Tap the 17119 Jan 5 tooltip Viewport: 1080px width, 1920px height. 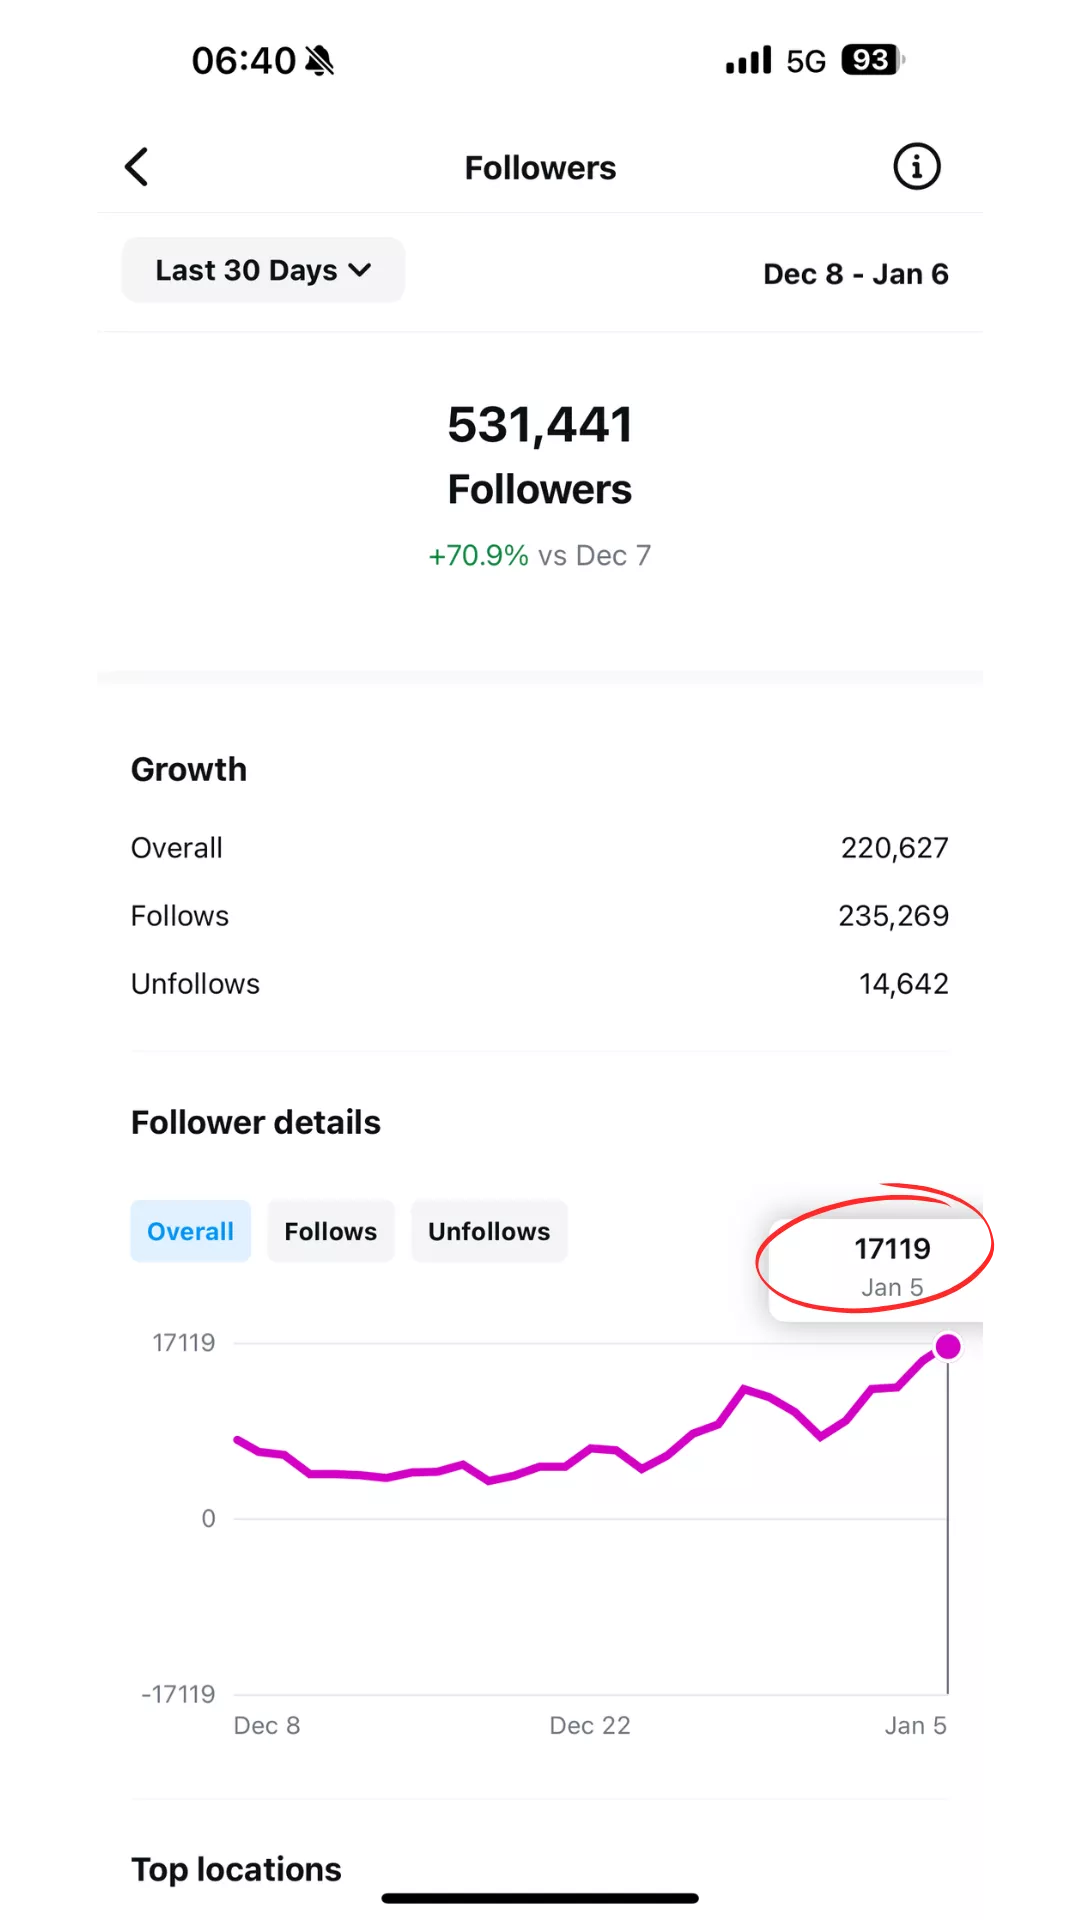coord(891,1266)
